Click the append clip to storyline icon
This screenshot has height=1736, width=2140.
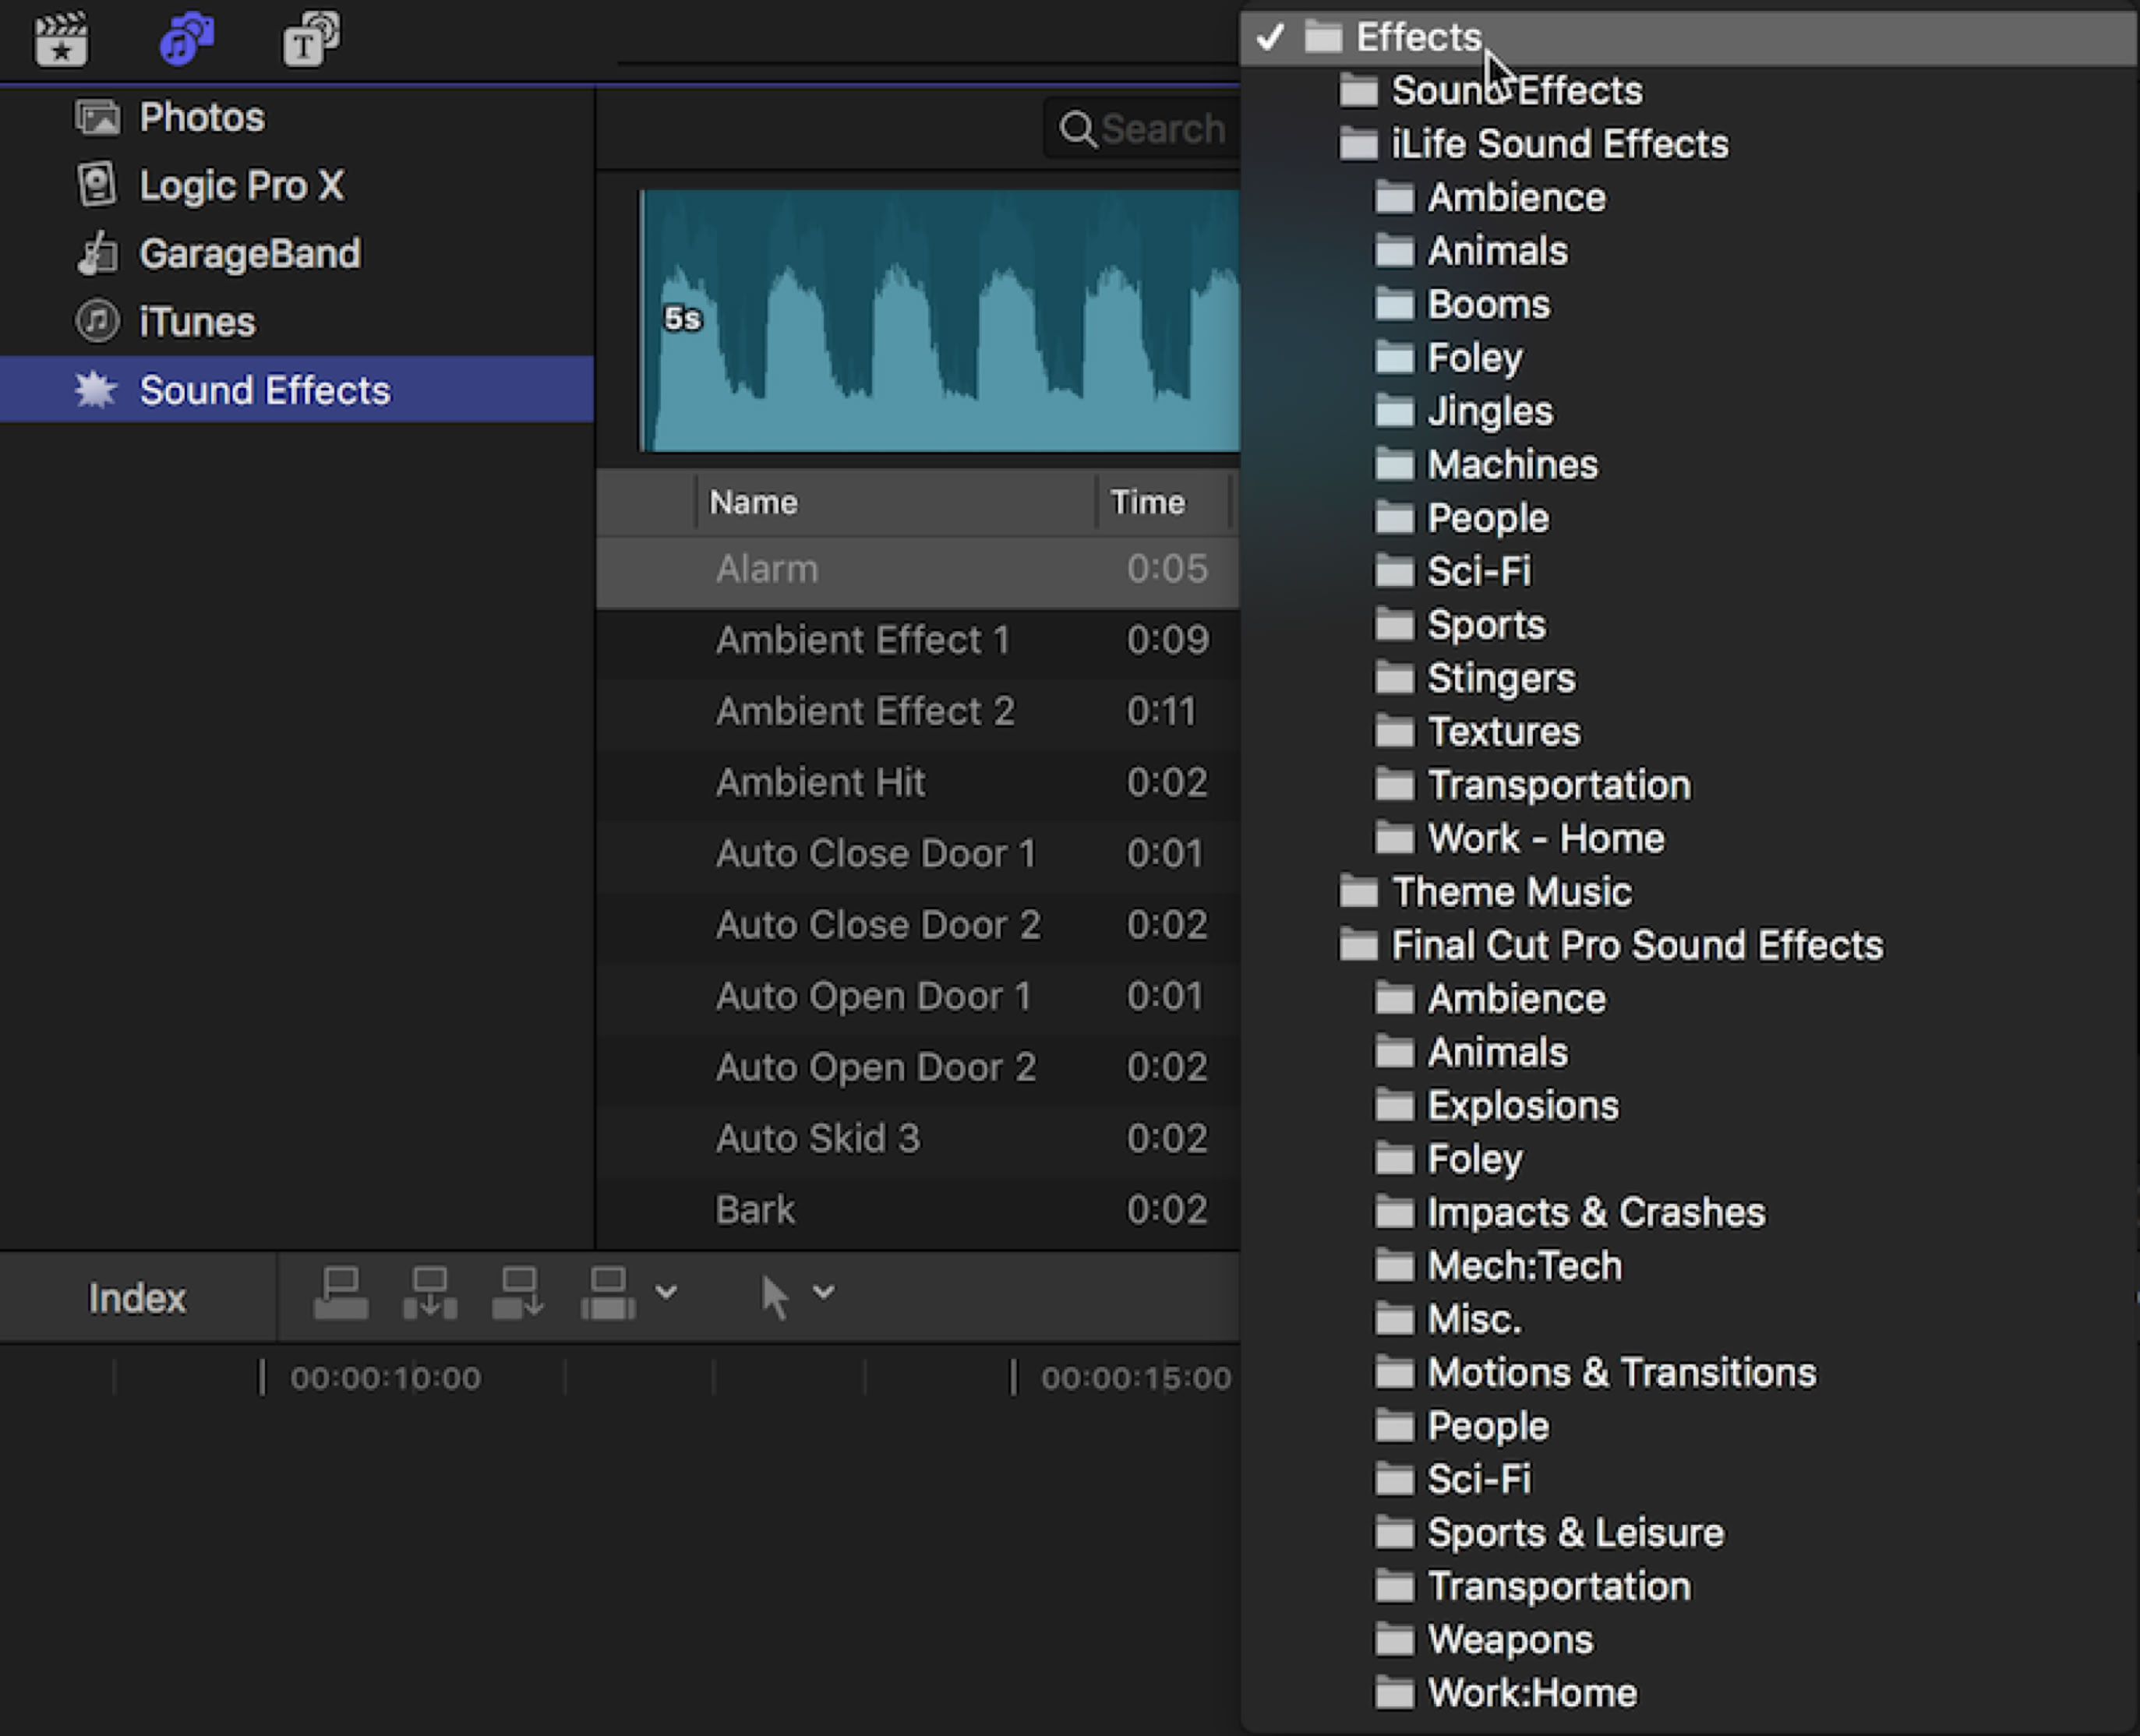click(518, 1294)
